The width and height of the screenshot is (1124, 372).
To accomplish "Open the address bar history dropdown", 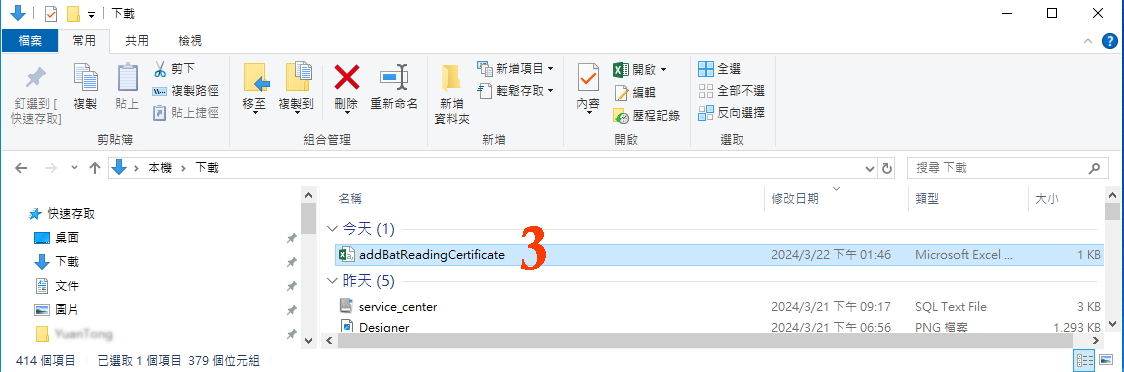I will point(870,168).
